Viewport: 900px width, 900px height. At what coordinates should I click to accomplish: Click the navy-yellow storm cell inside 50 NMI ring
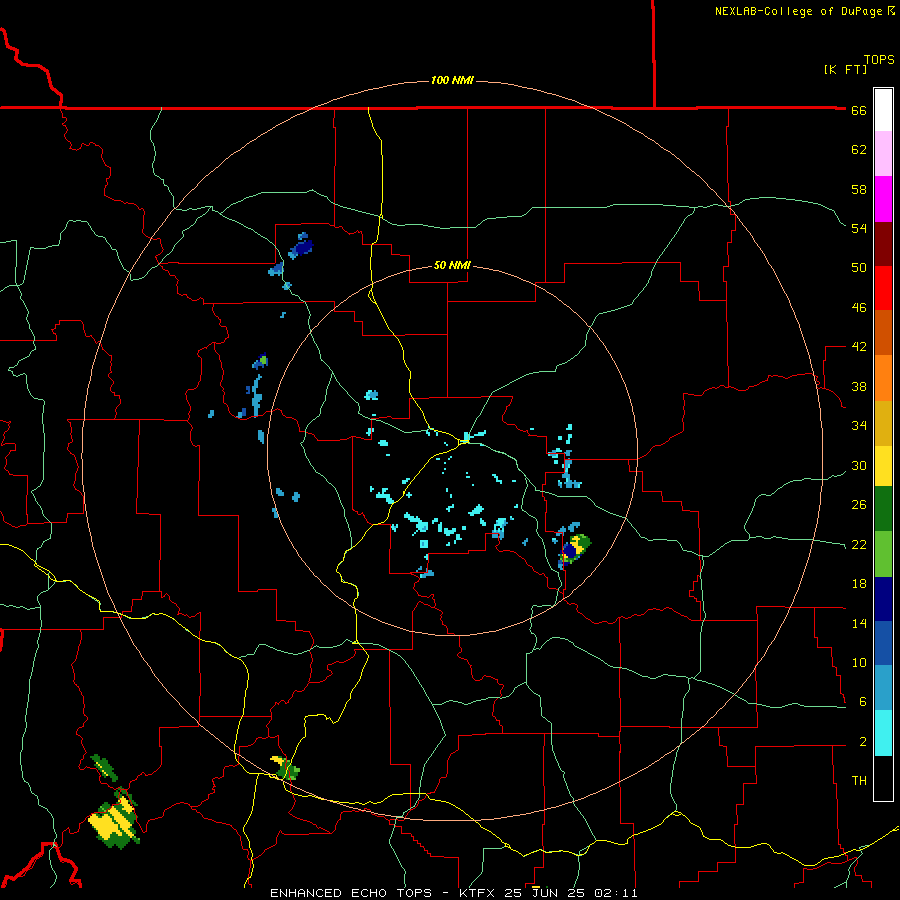(x=574, y=550)
